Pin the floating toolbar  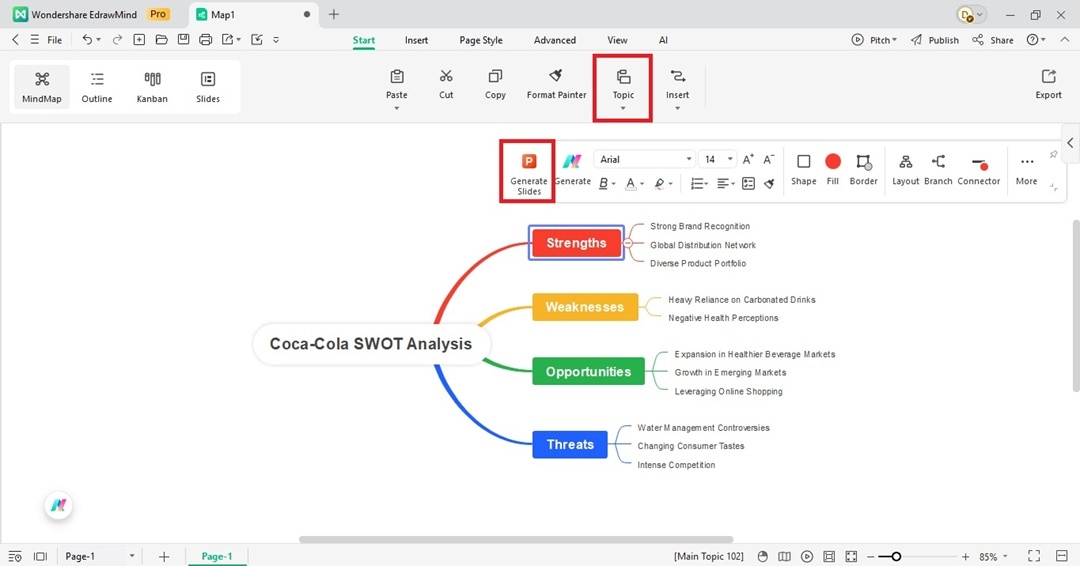(x=1053, y=155)
